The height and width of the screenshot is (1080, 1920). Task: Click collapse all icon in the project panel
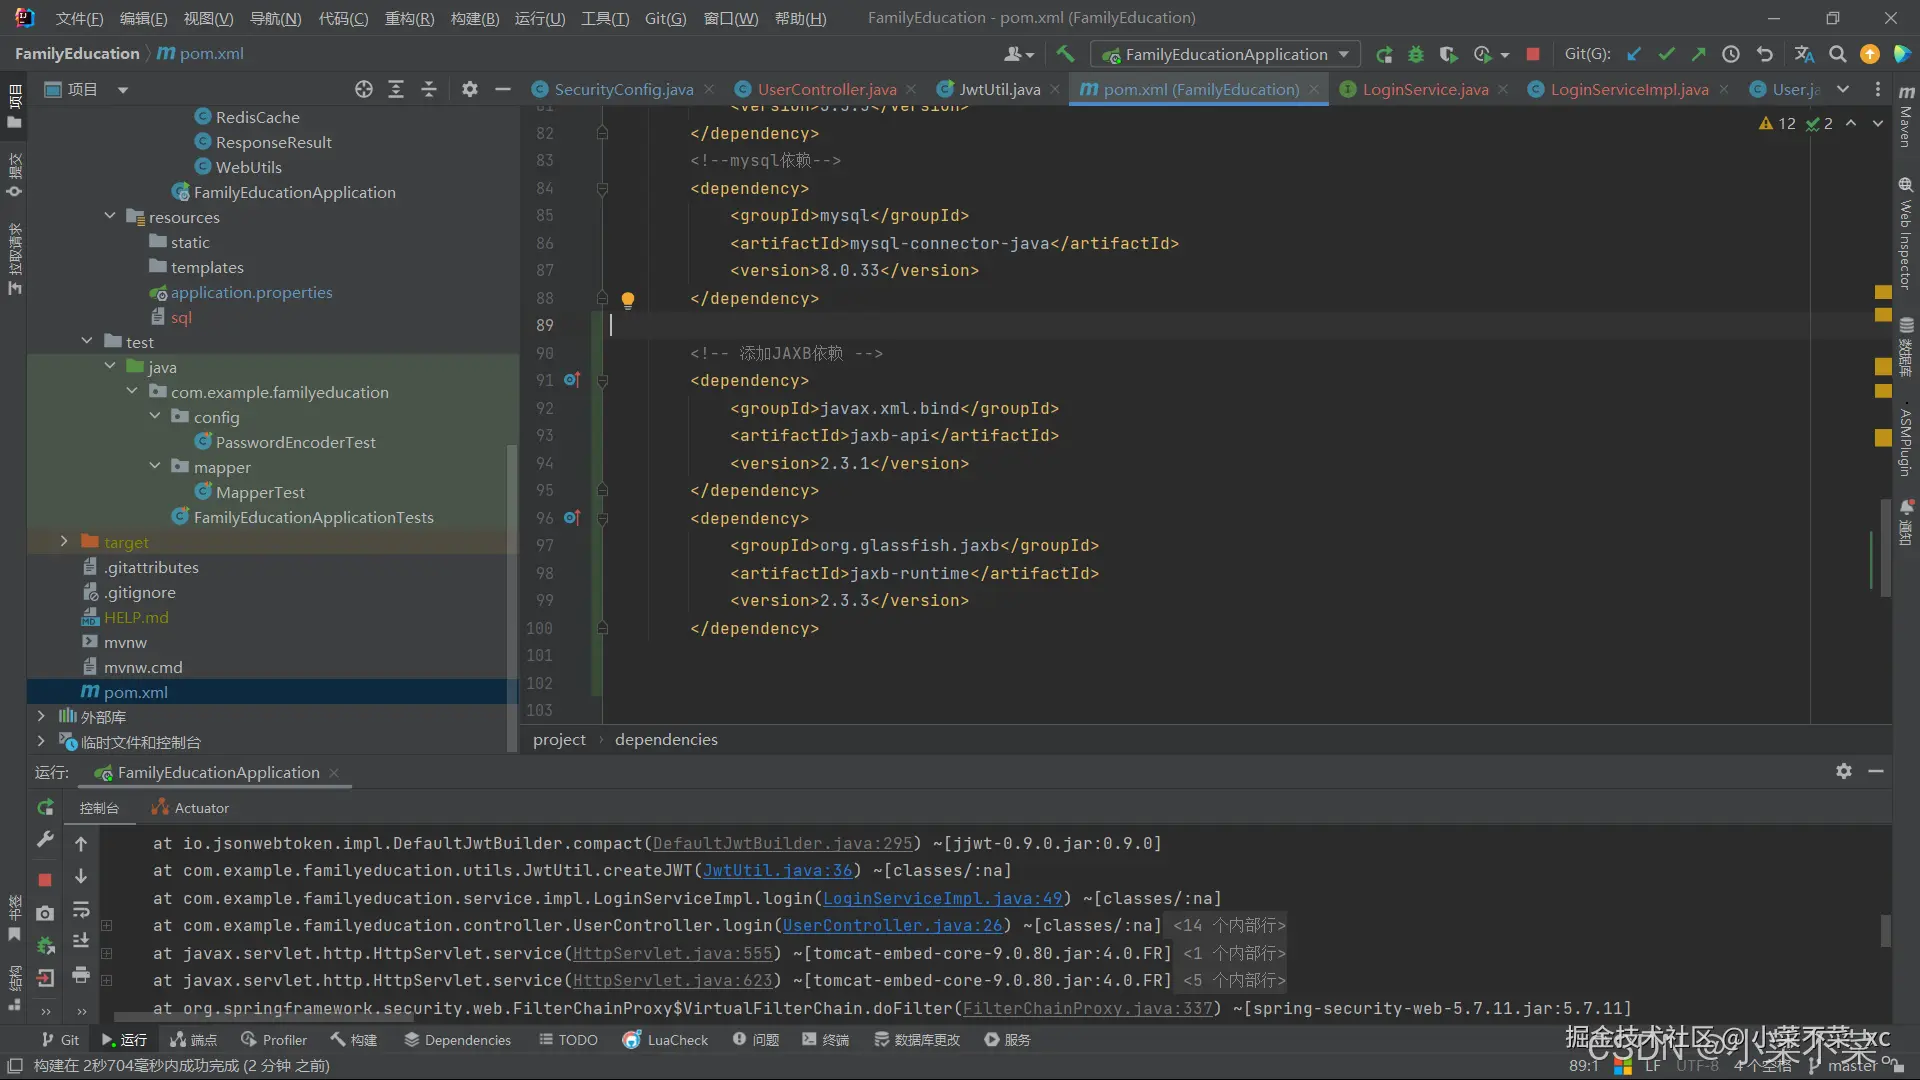(x=429, y=90)
